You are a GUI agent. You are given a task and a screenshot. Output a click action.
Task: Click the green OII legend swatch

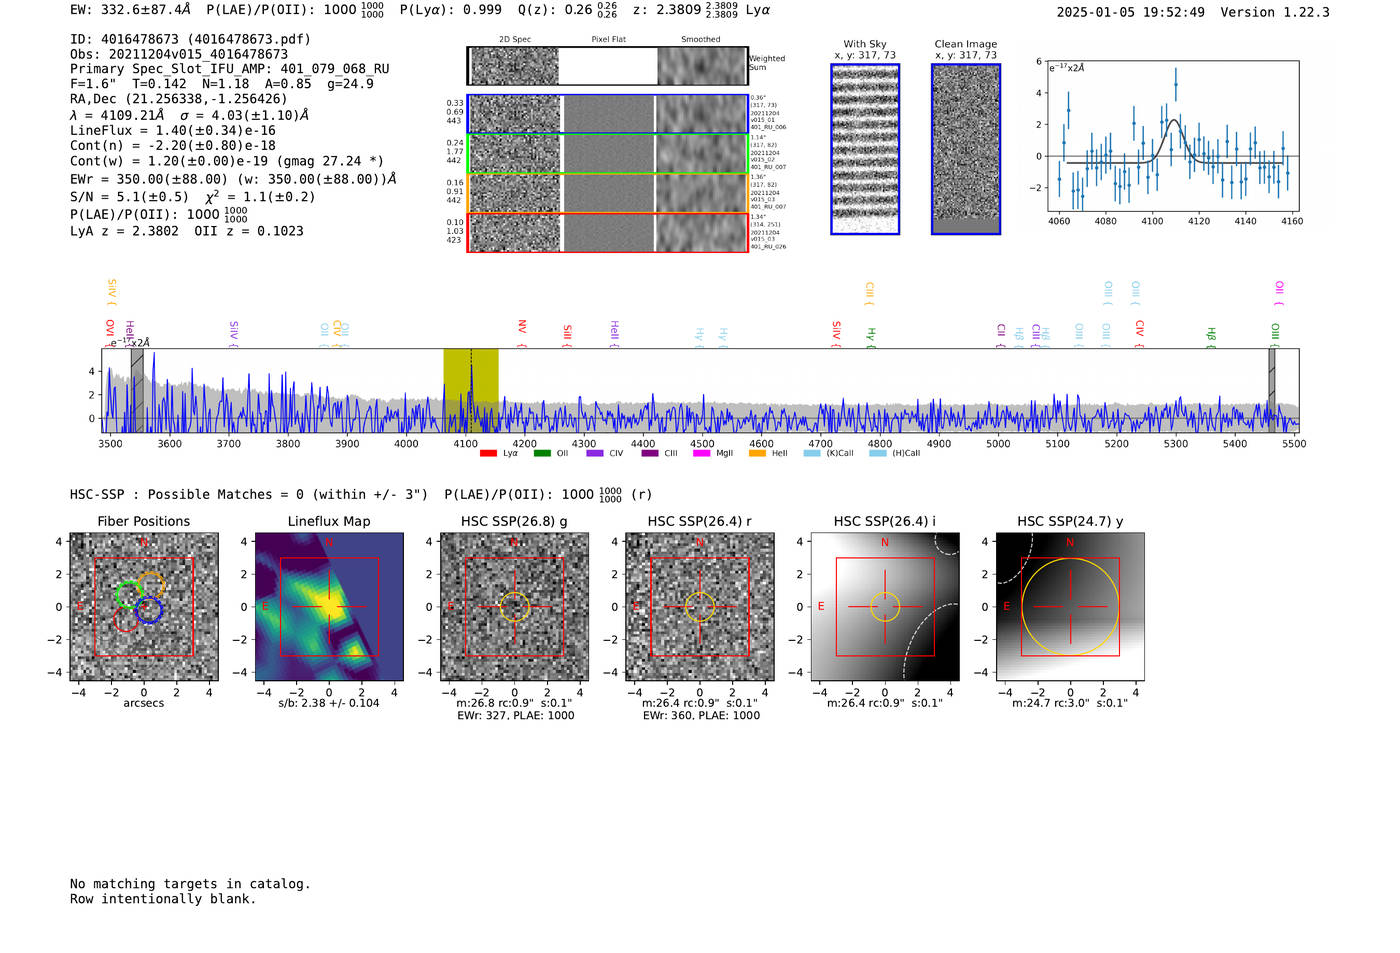[x=542, y=453]
